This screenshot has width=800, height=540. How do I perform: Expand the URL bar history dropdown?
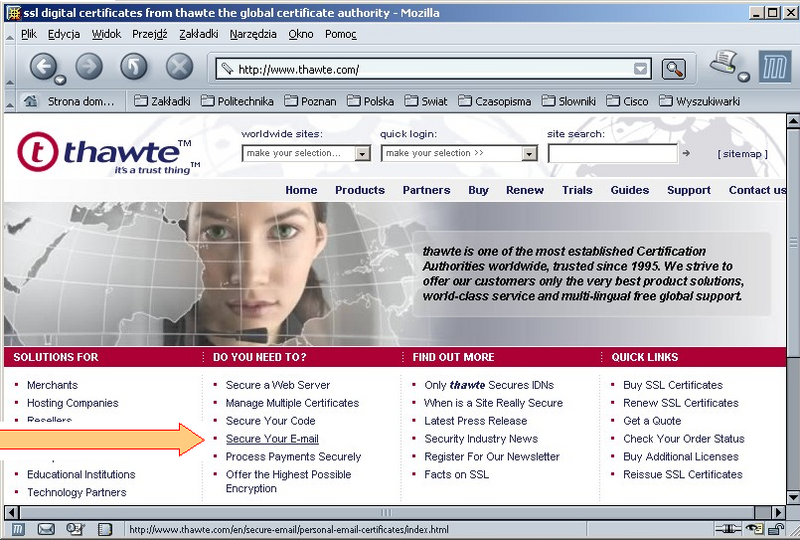coord(640,69)
